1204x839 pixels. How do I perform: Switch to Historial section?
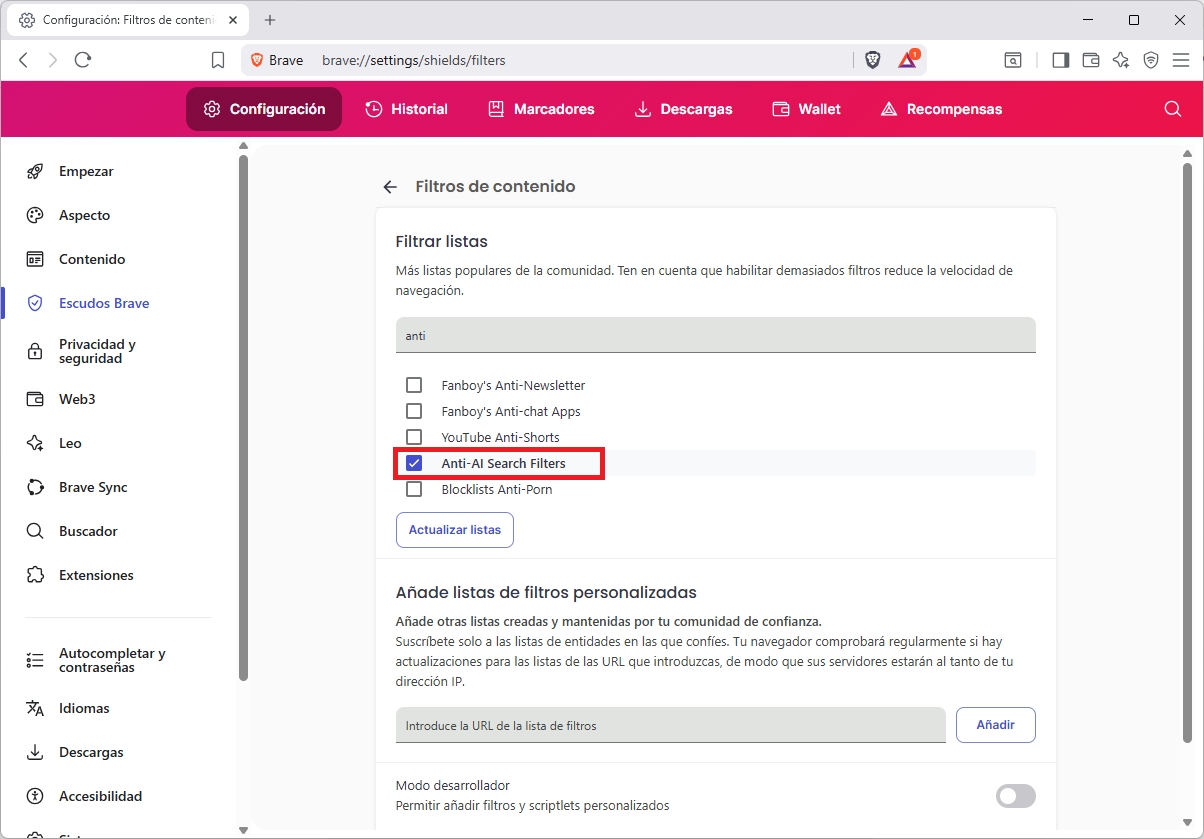(x=406, y=109)
